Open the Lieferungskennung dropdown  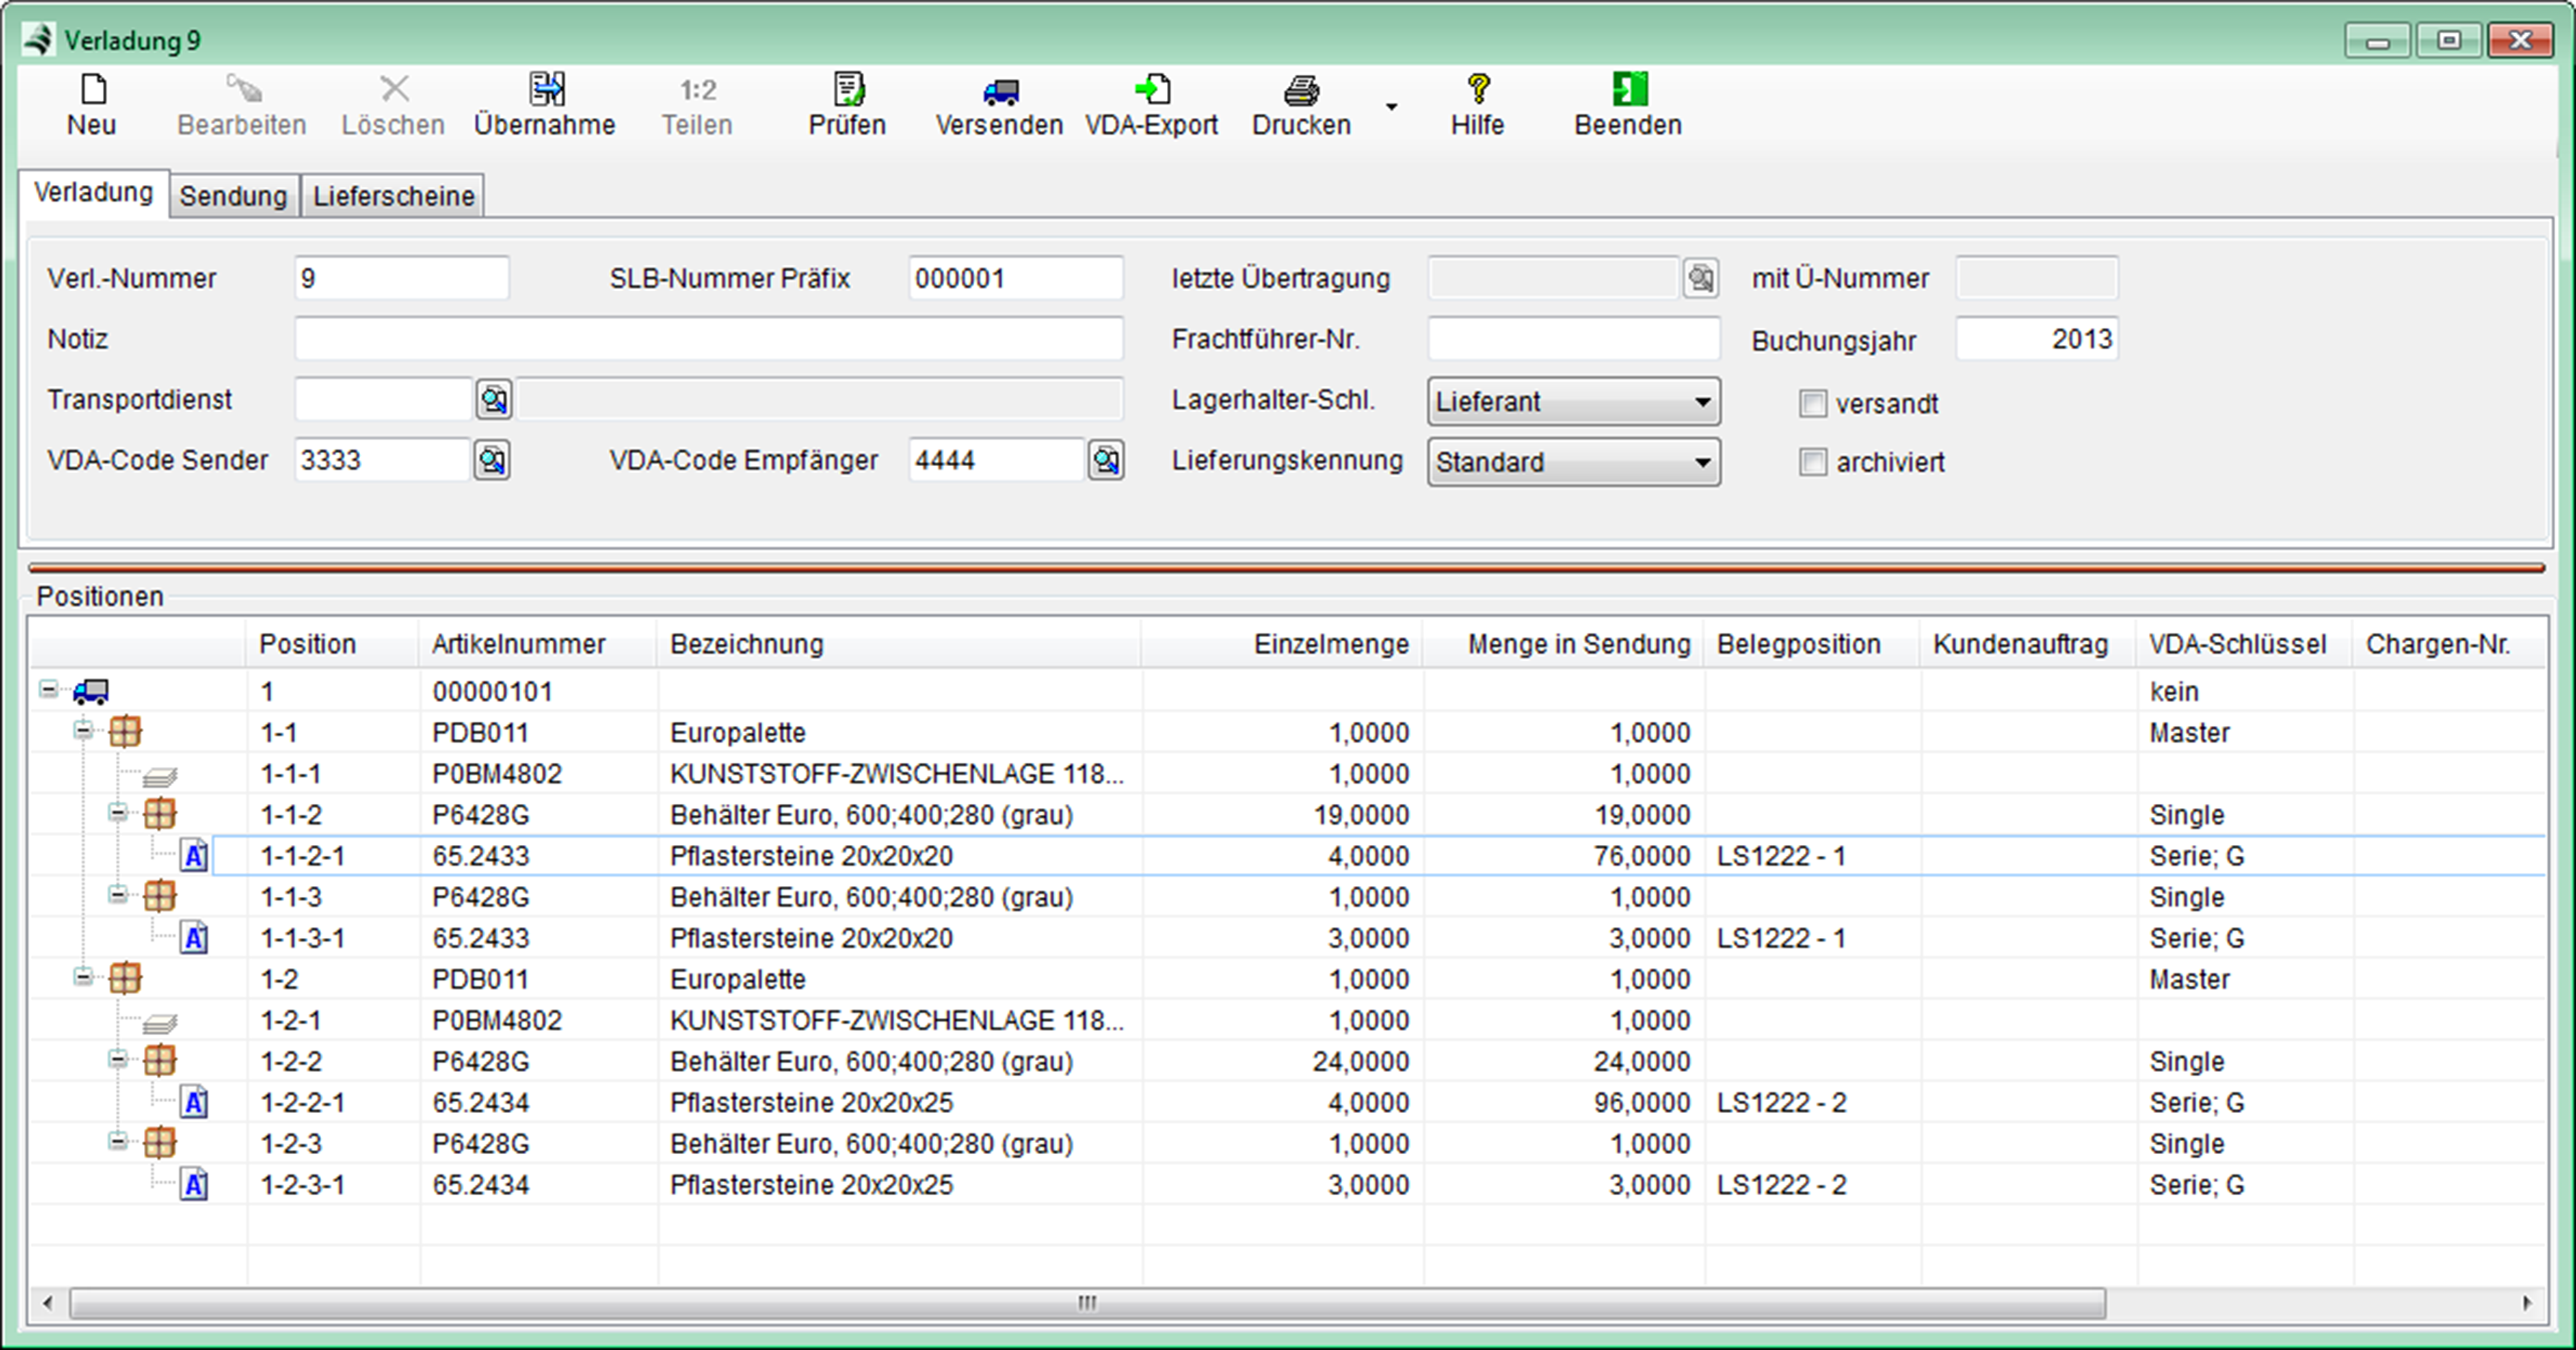(1701, 463)
